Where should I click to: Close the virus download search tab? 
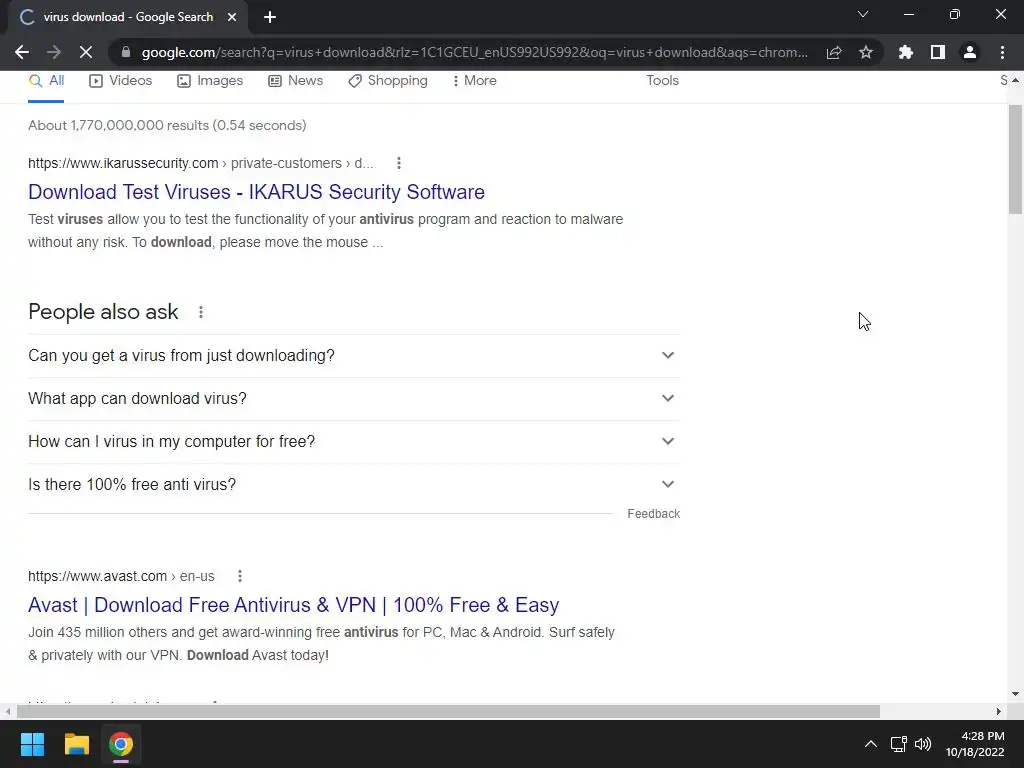(x=232, y=17)
